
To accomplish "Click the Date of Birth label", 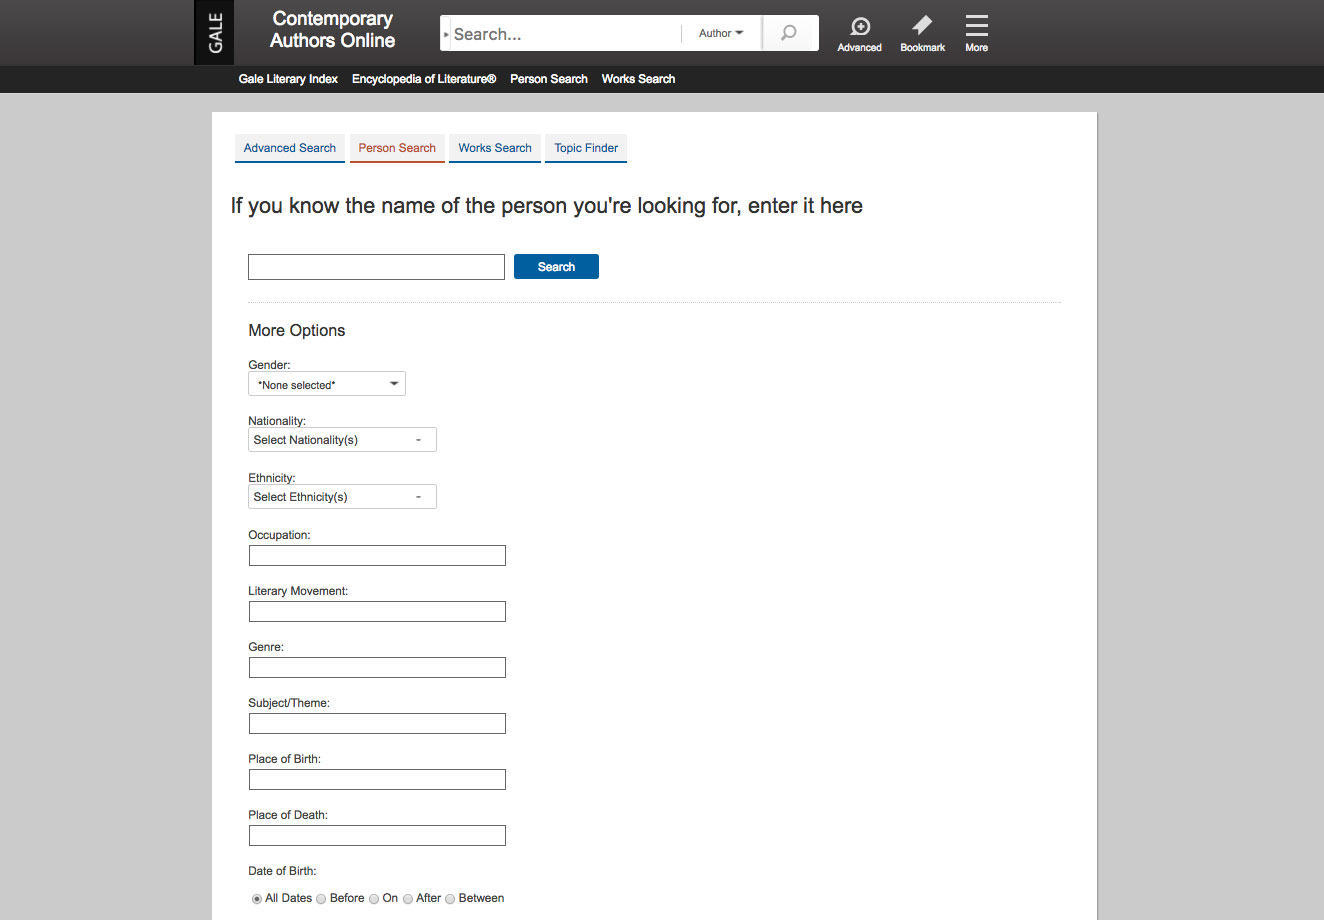I will click(282, 871).
